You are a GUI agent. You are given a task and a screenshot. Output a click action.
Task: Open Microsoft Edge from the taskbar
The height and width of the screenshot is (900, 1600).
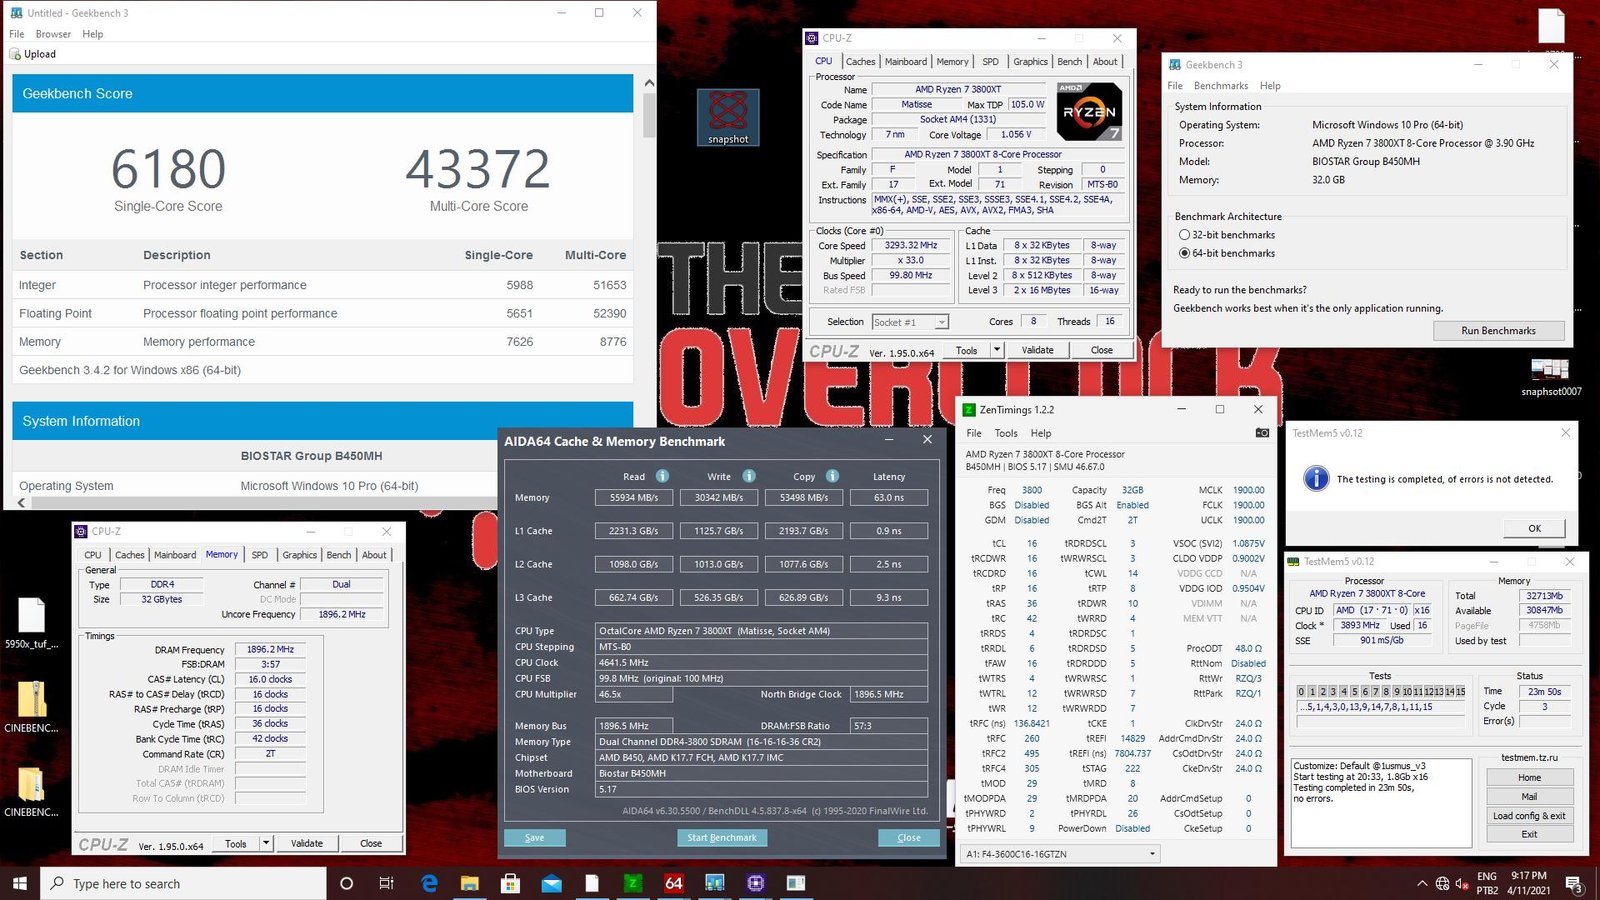click(429, 883)
